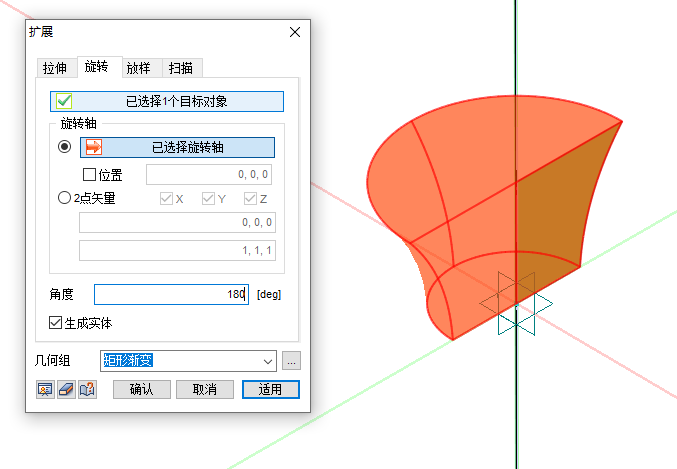677x469 pixels.
Task: Click the green checkmark target icon
Action: 64,101
